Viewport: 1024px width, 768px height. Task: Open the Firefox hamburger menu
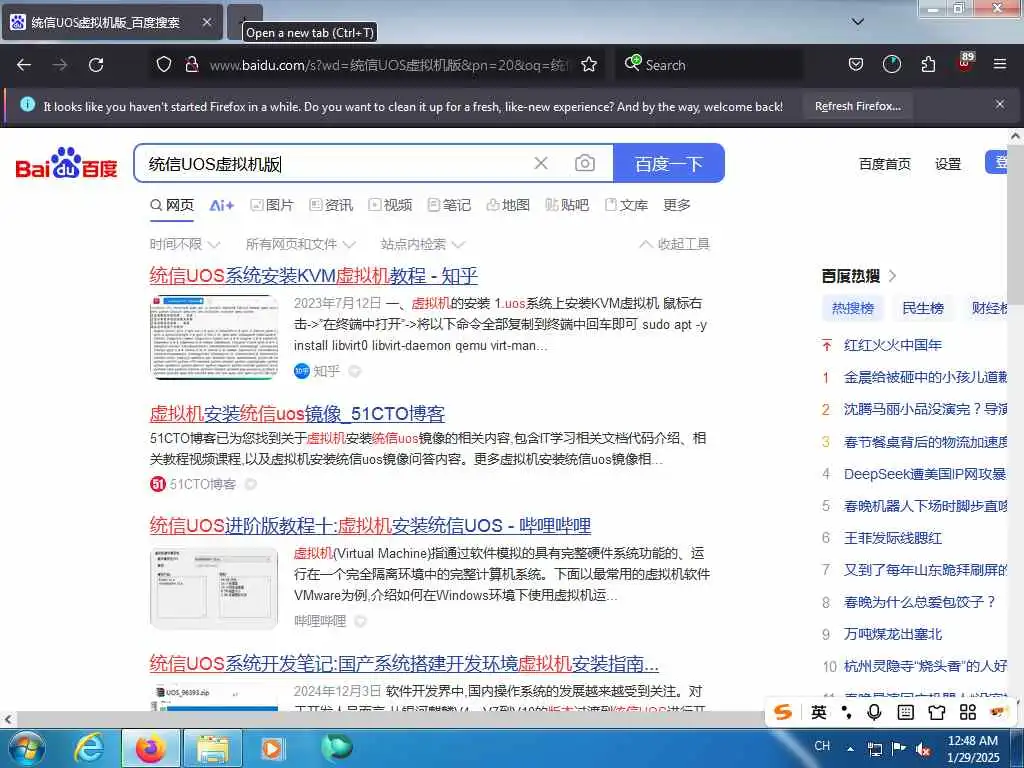coord(999,64)
